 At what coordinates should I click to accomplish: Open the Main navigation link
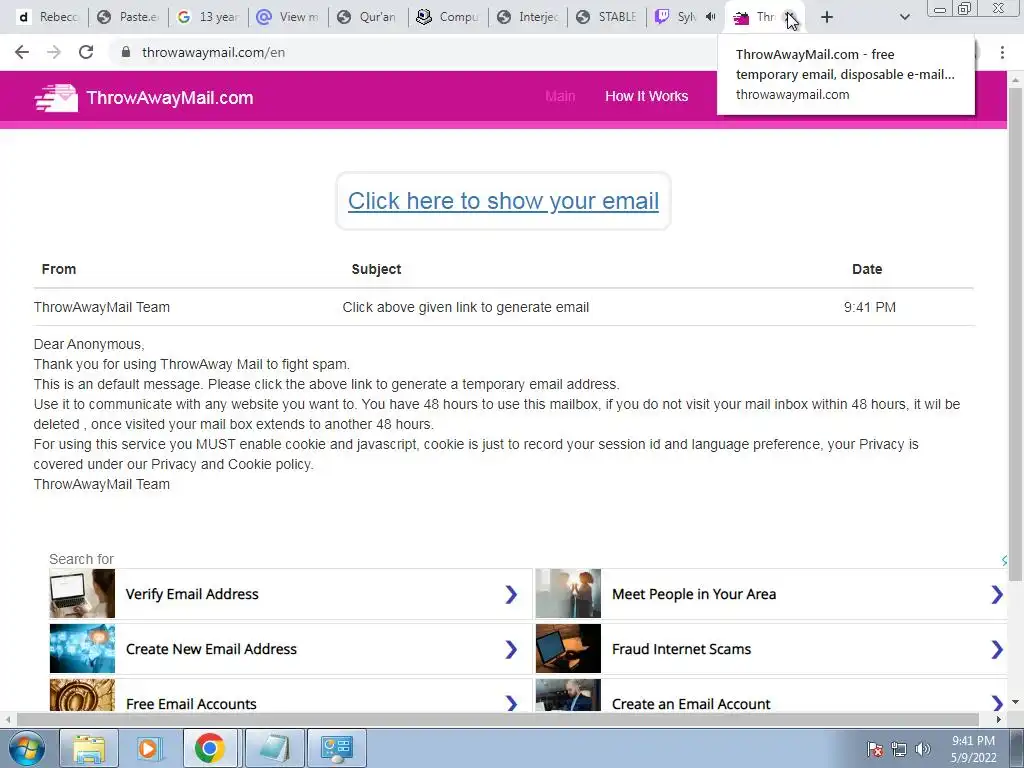point(560,96)
